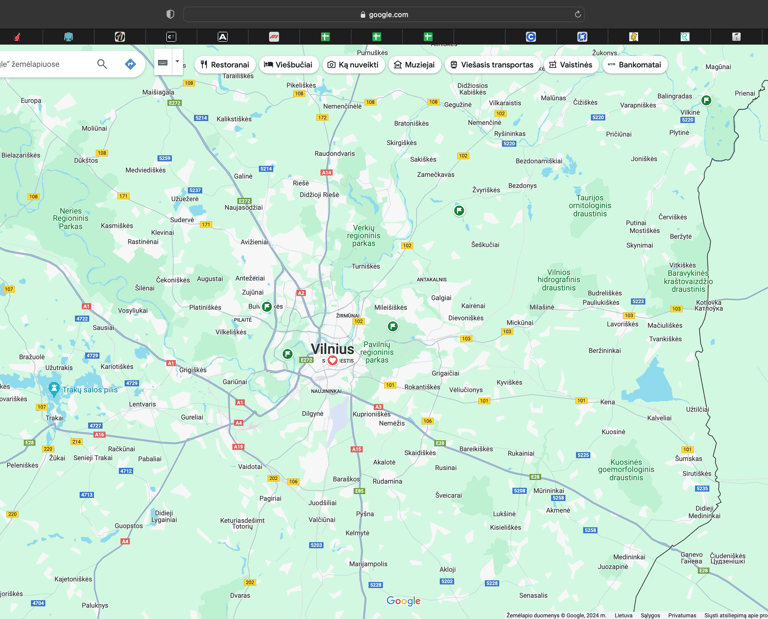Click the green flag marker west of Vilnius

(288, 354)
